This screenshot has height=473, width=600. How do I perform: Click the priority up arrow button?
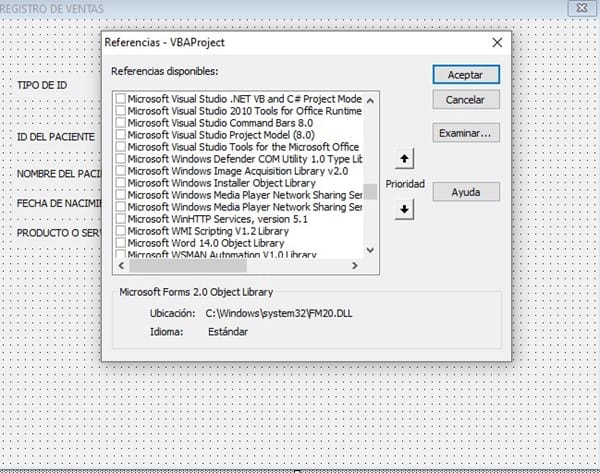(x=404, y=158)
